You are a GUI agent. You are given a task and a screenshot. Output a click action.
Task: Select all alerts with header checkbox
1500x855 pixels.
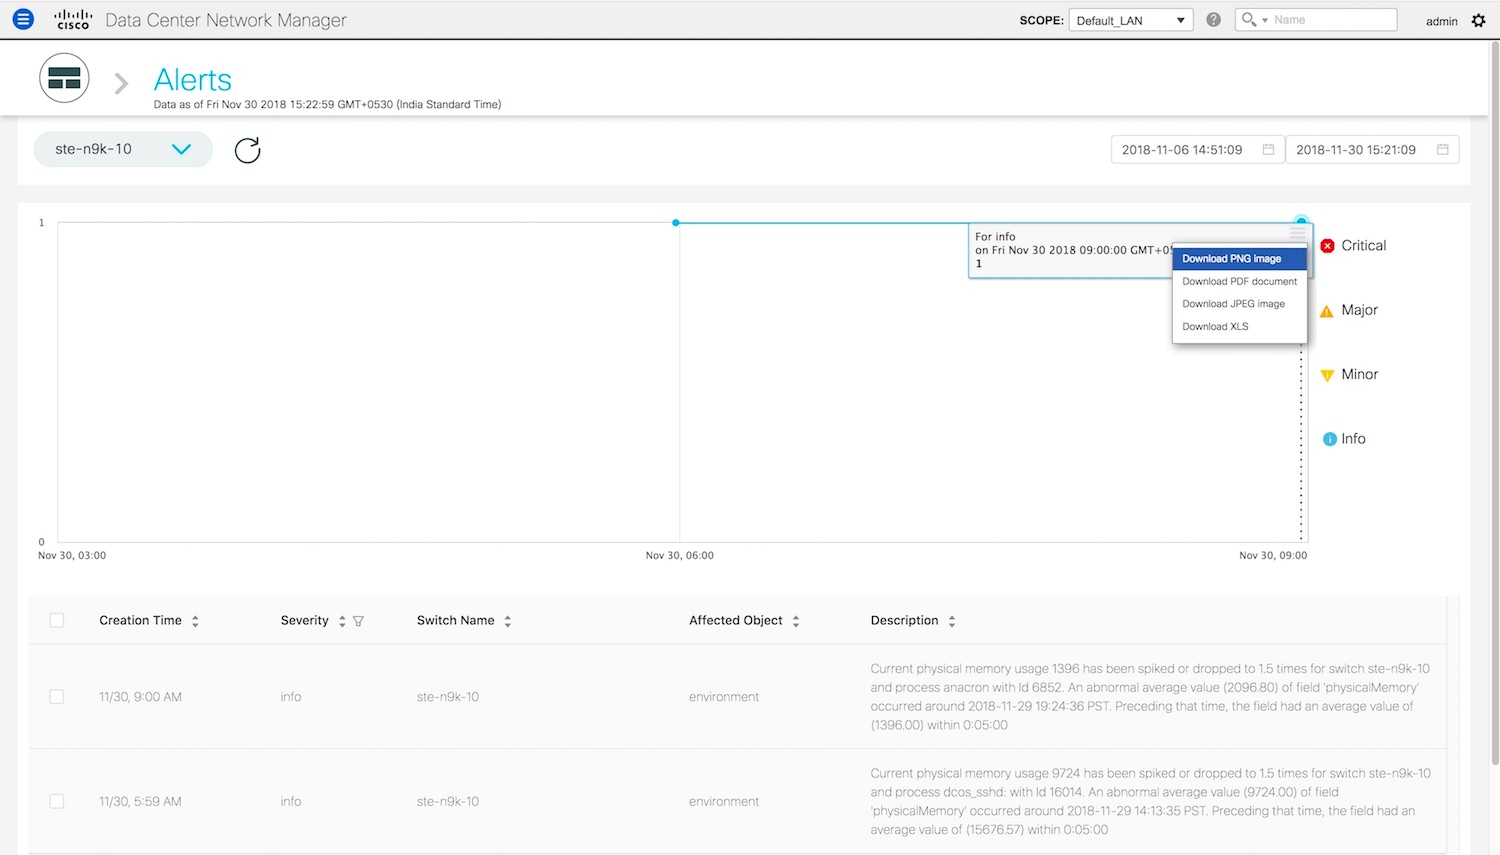[x=57, y=621]
